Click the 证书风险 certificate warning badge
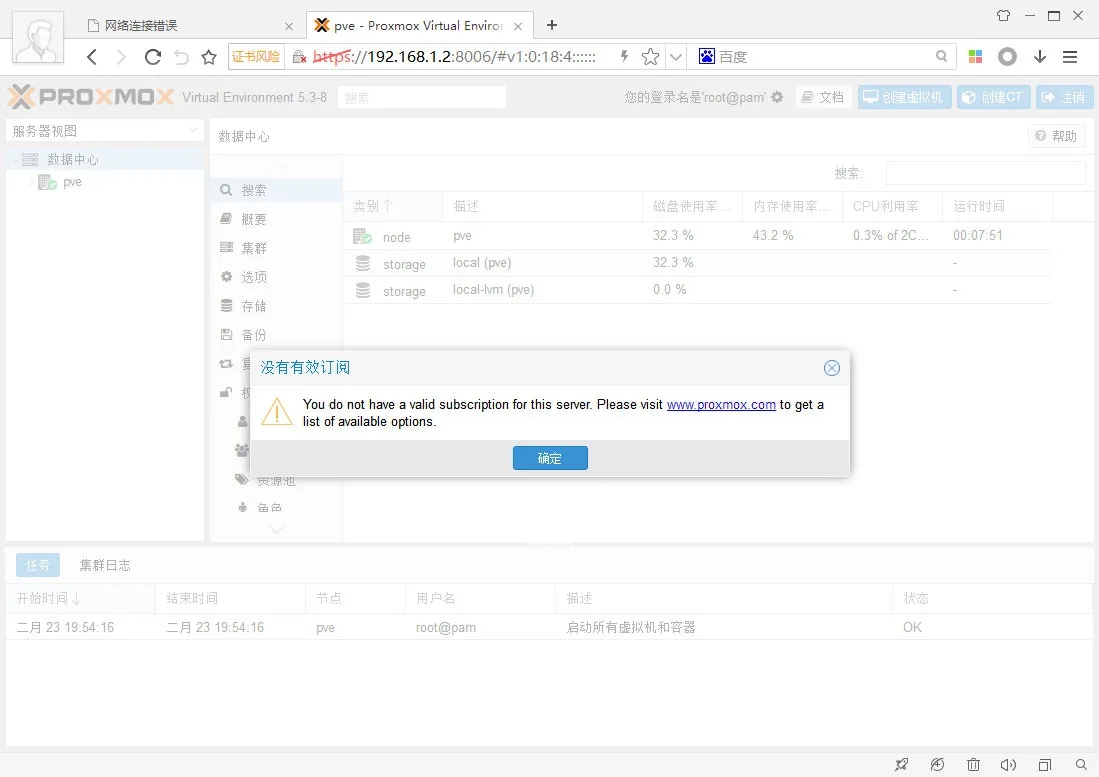The height and width of the screenshot is (777, 1099). 257,57
